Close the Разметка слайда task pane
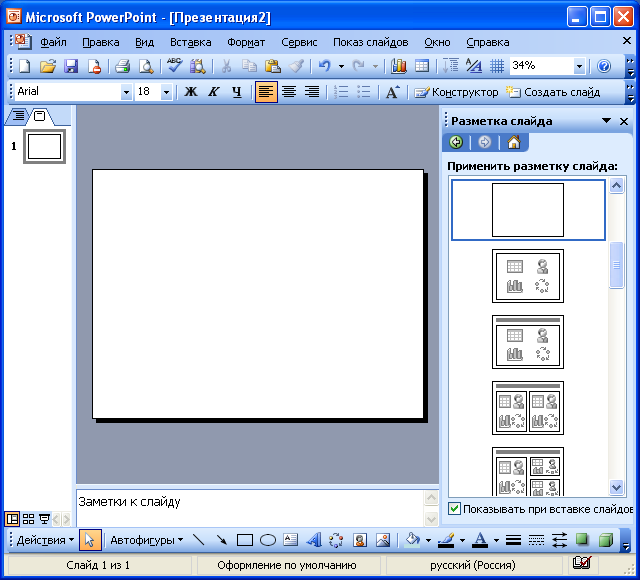Screen dimensions: 640x580 pos(624,121)
